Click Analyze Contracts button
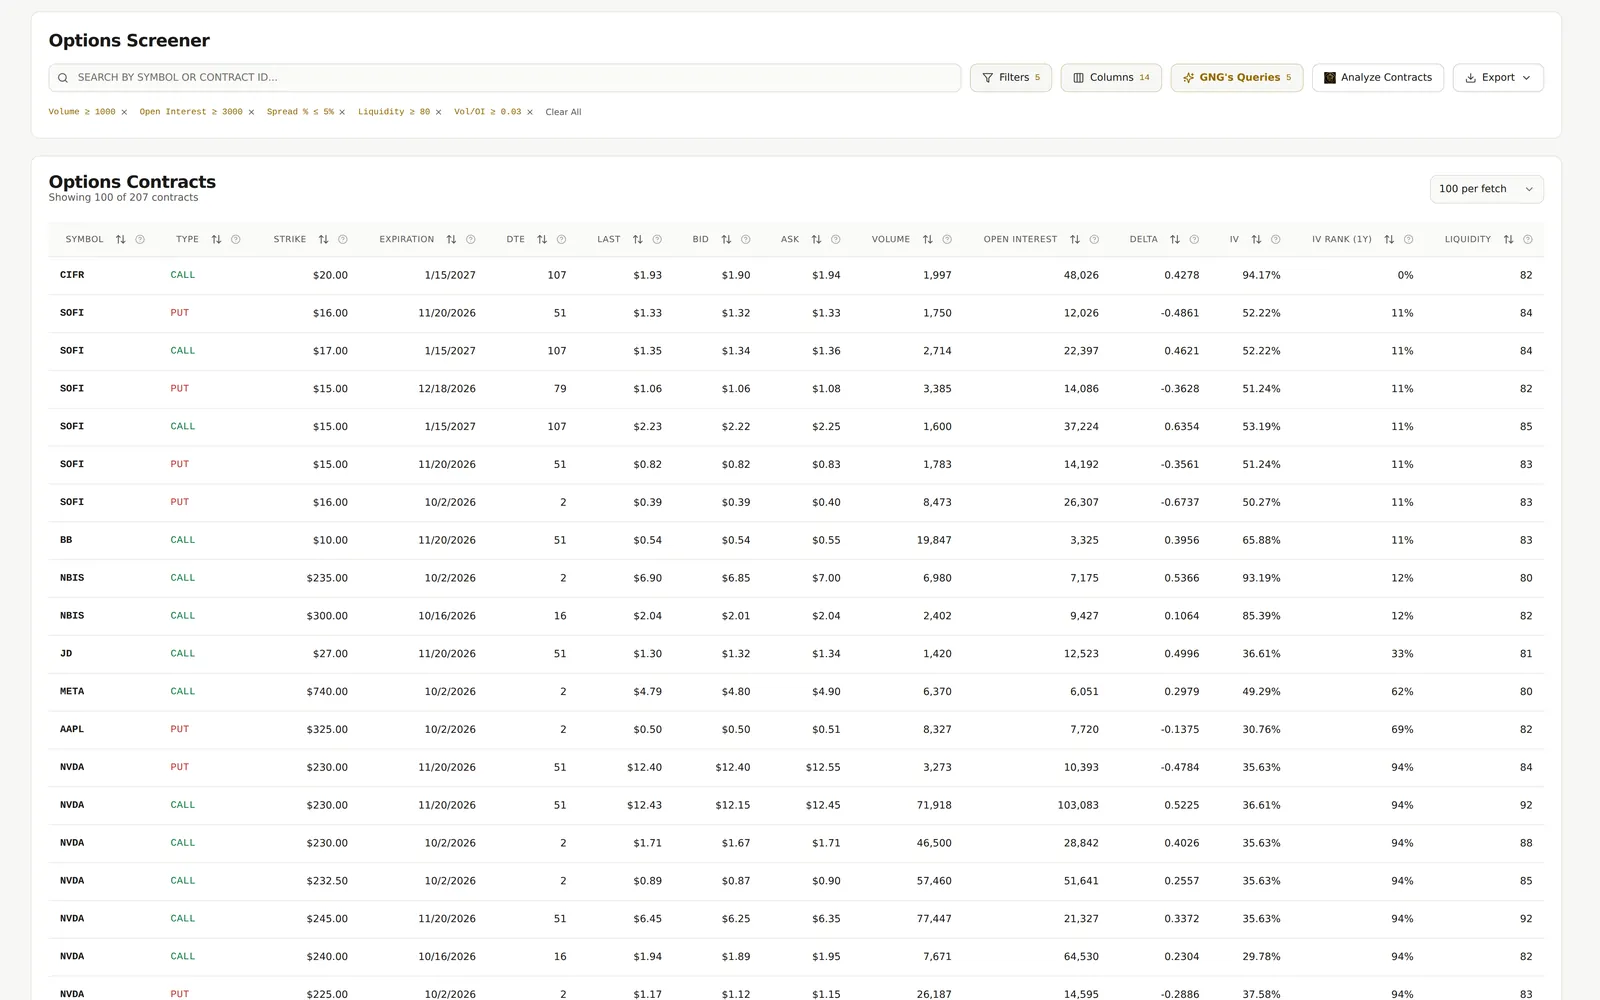Screen dimensions: 1600x1000 [x=1378, y=78]
